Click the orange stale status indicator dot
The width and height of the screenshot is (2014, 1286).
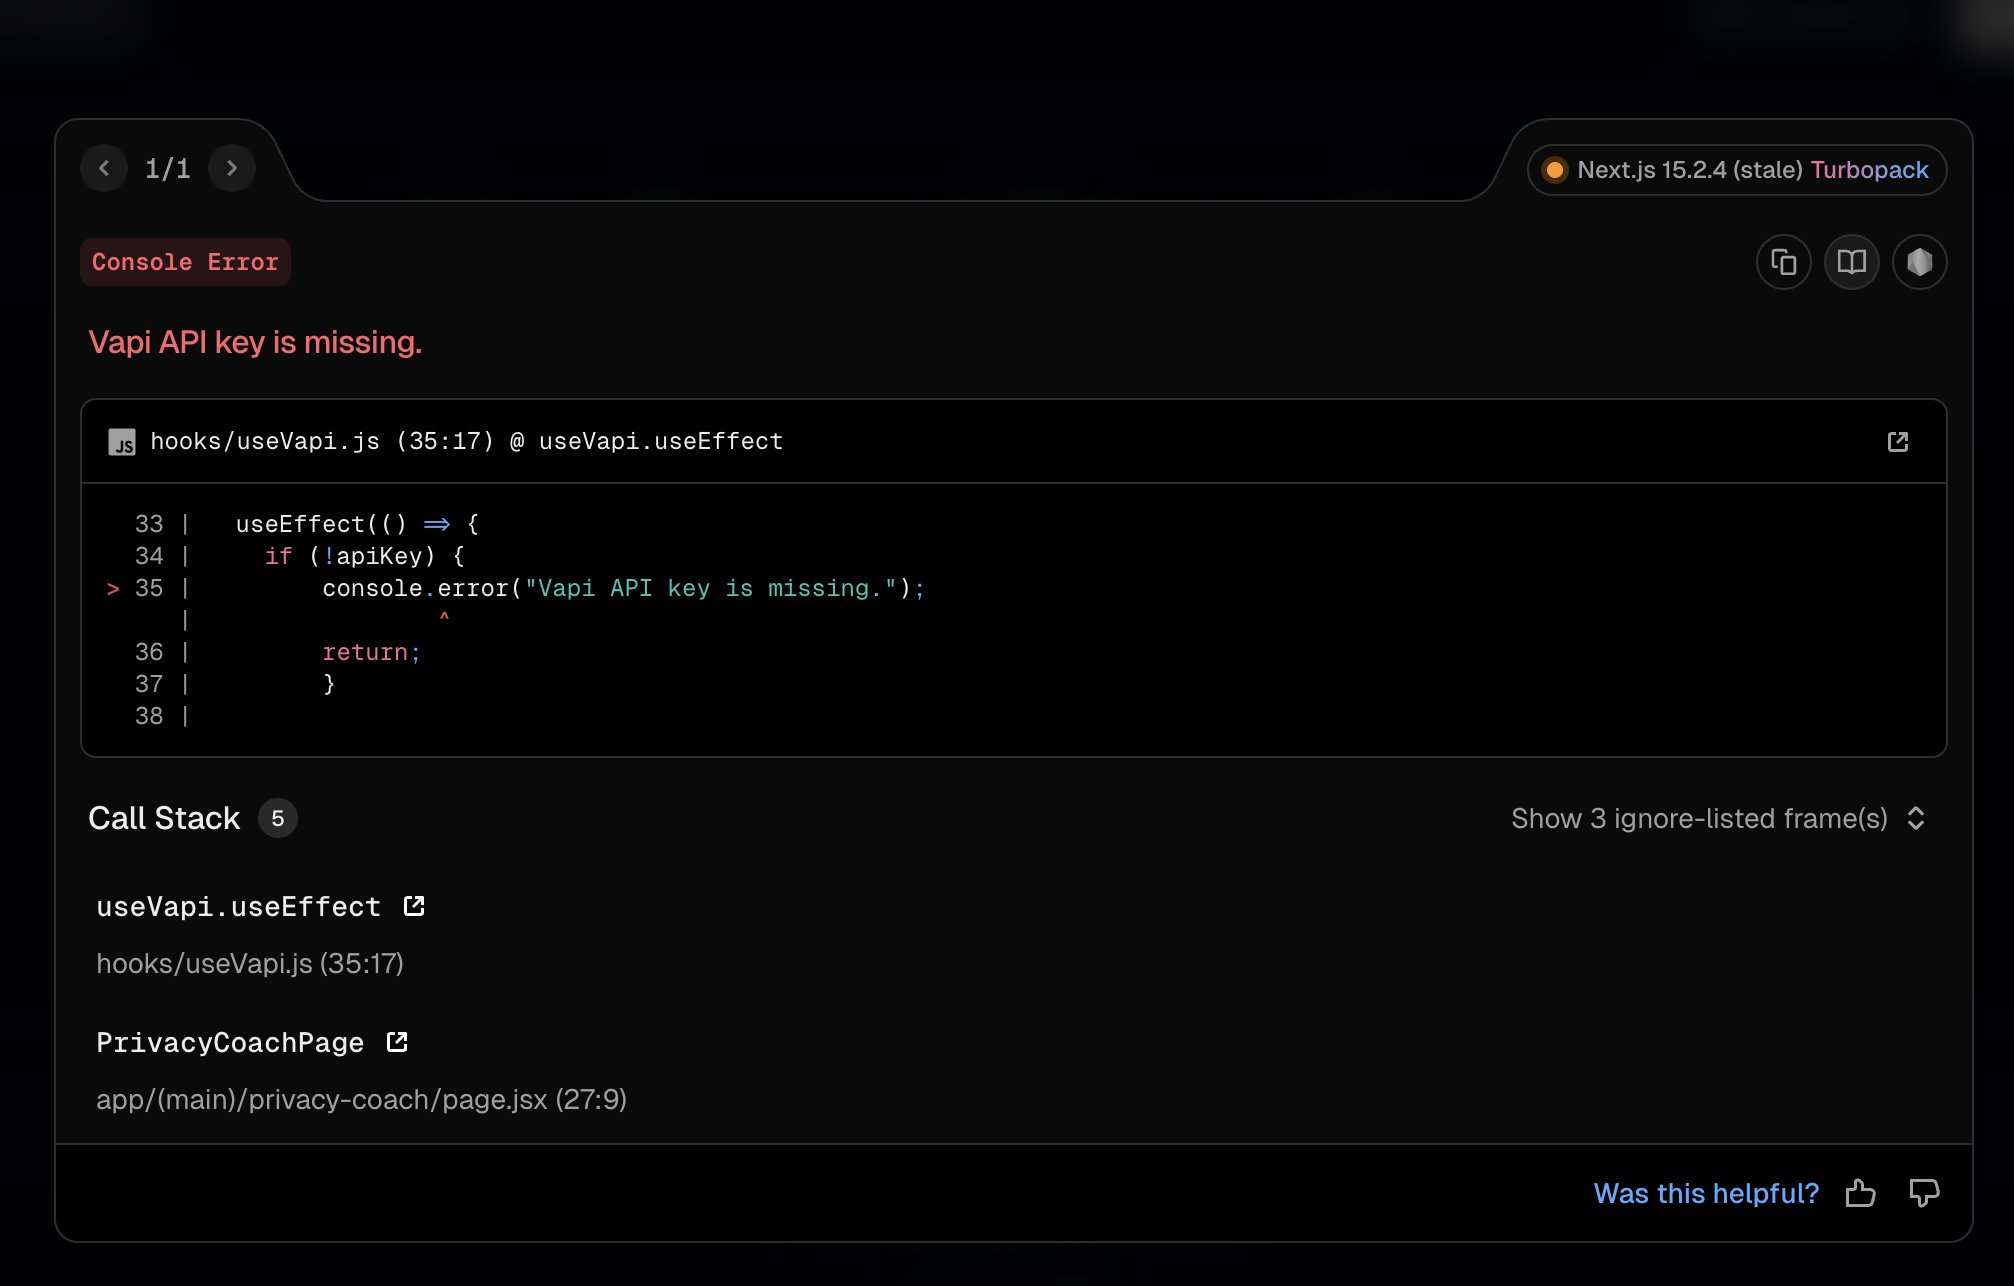1554,170
